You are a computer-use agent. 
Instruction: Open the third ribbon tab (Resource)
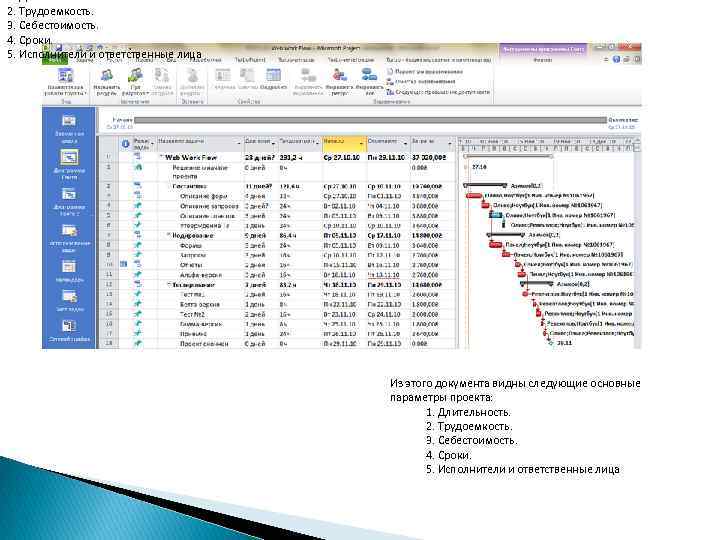[x=115, y=60]
